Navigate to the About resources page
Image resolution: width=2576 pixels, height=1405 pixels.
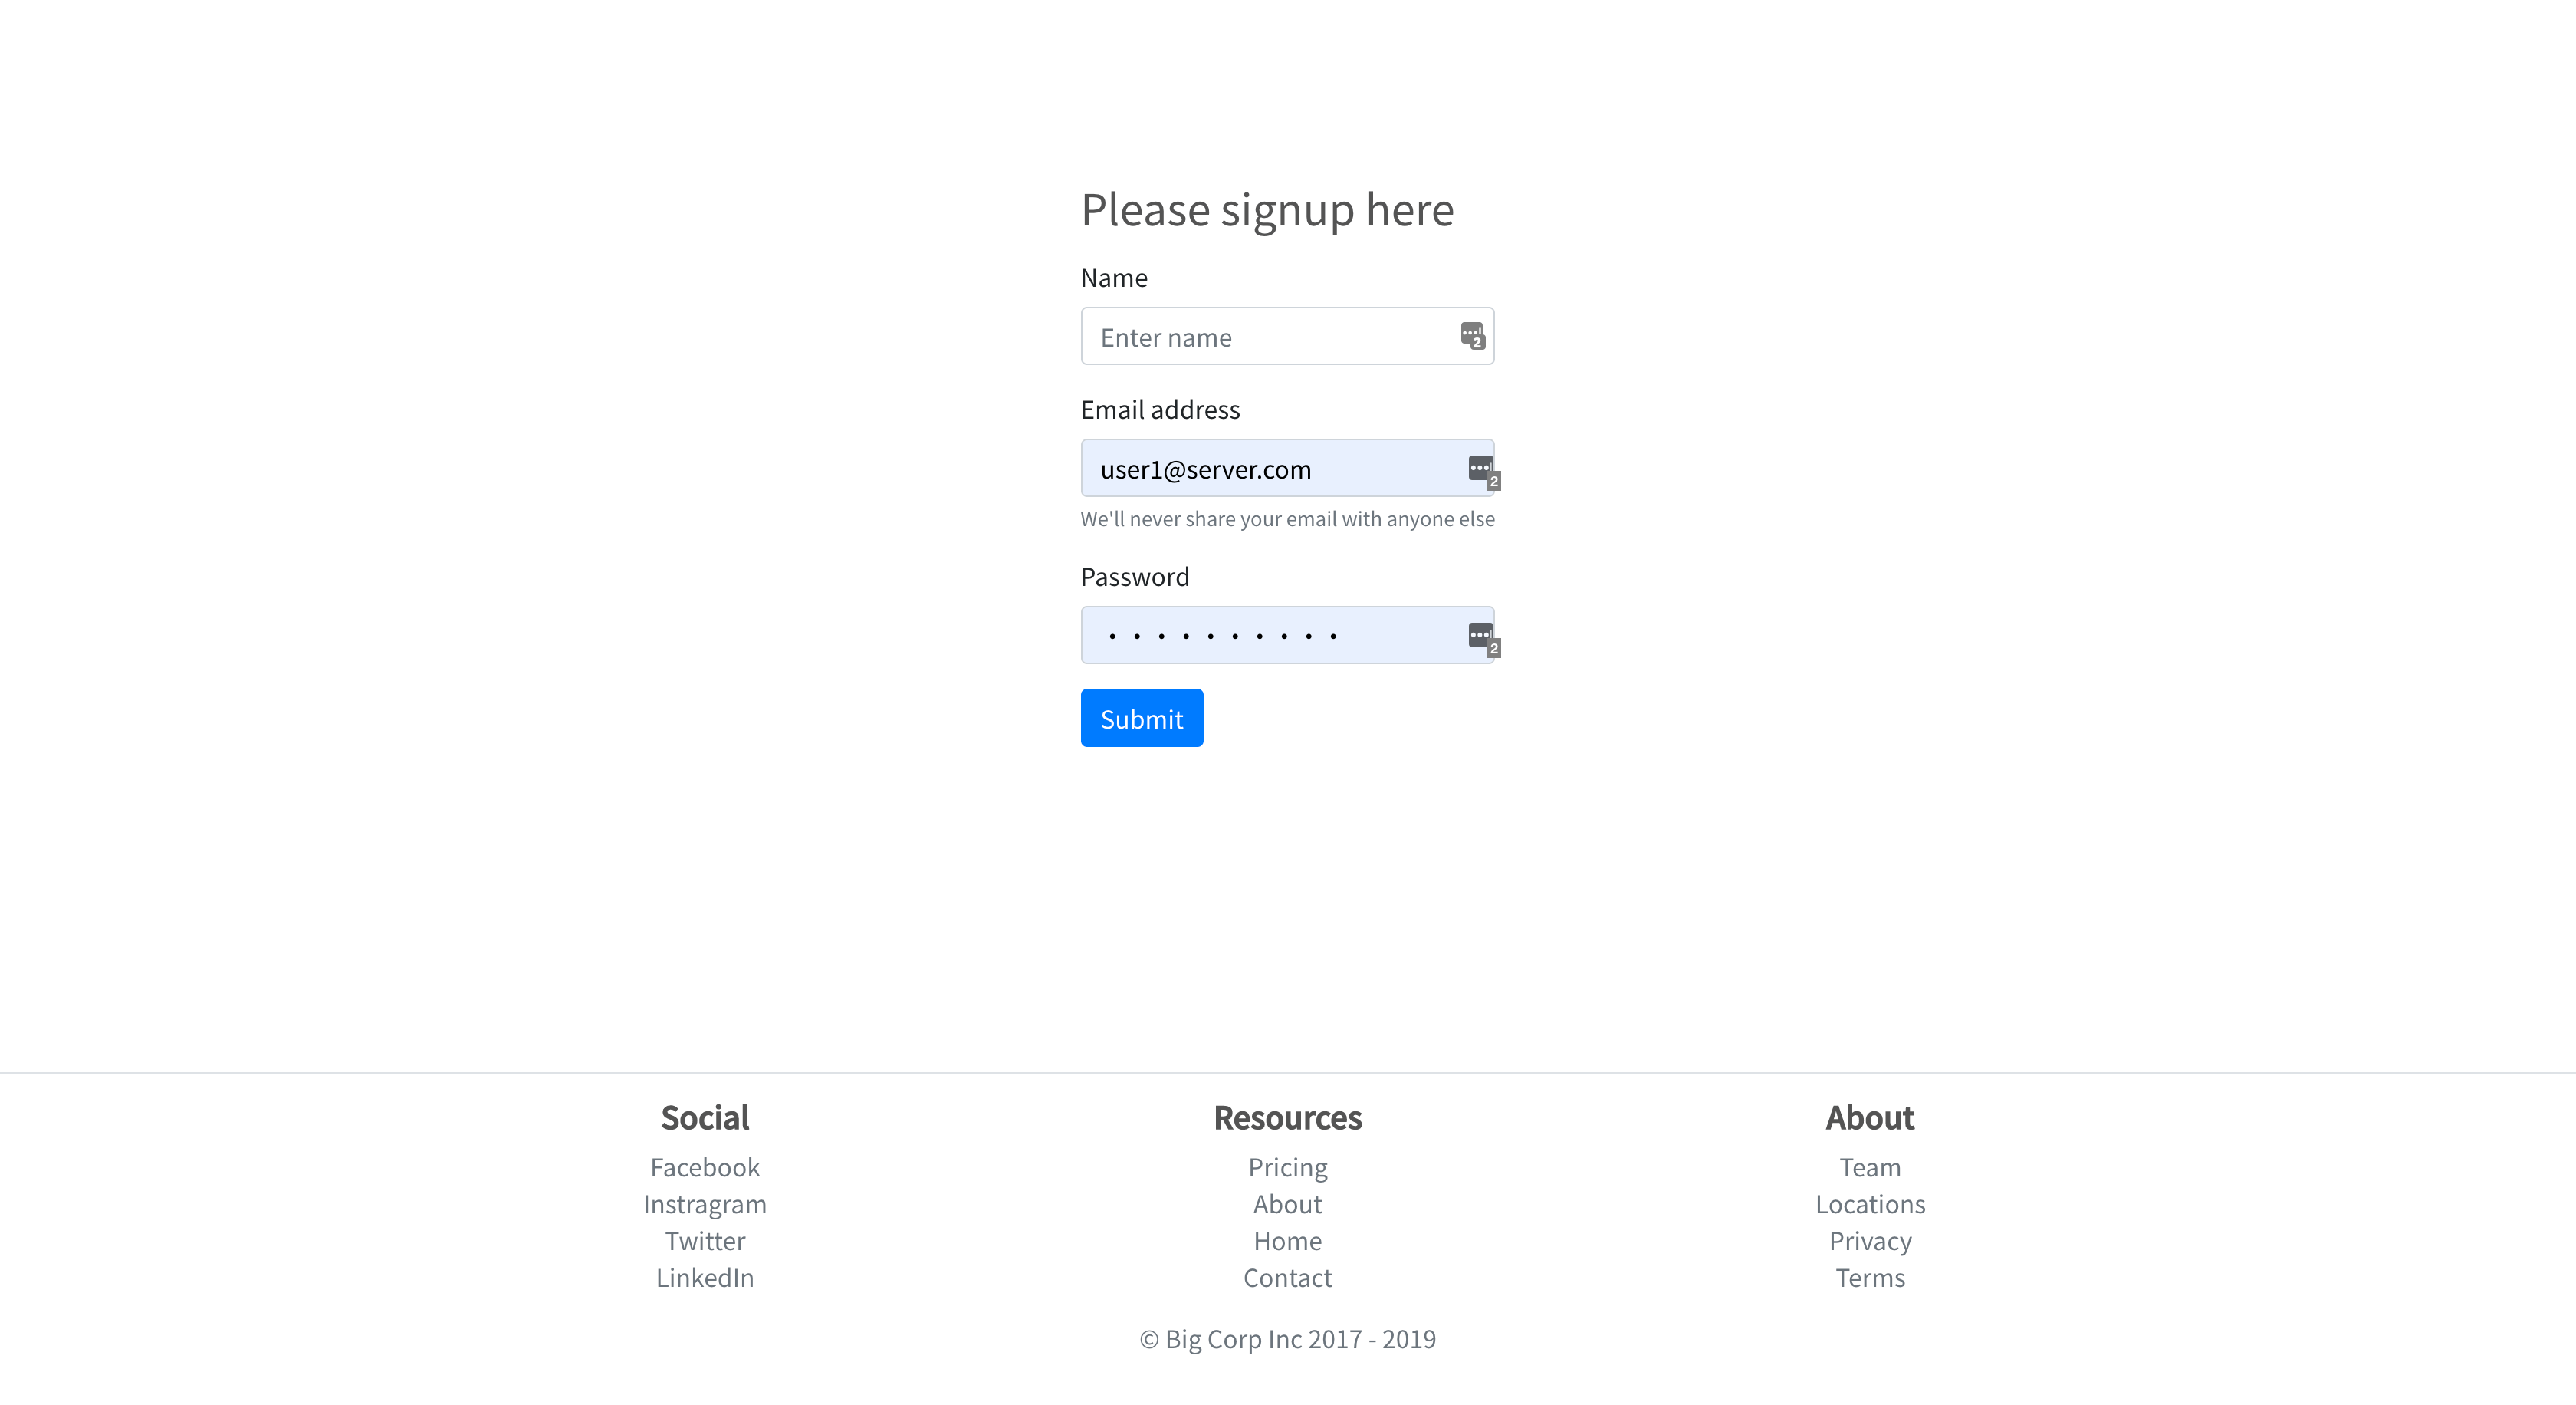[1286, 1203]
